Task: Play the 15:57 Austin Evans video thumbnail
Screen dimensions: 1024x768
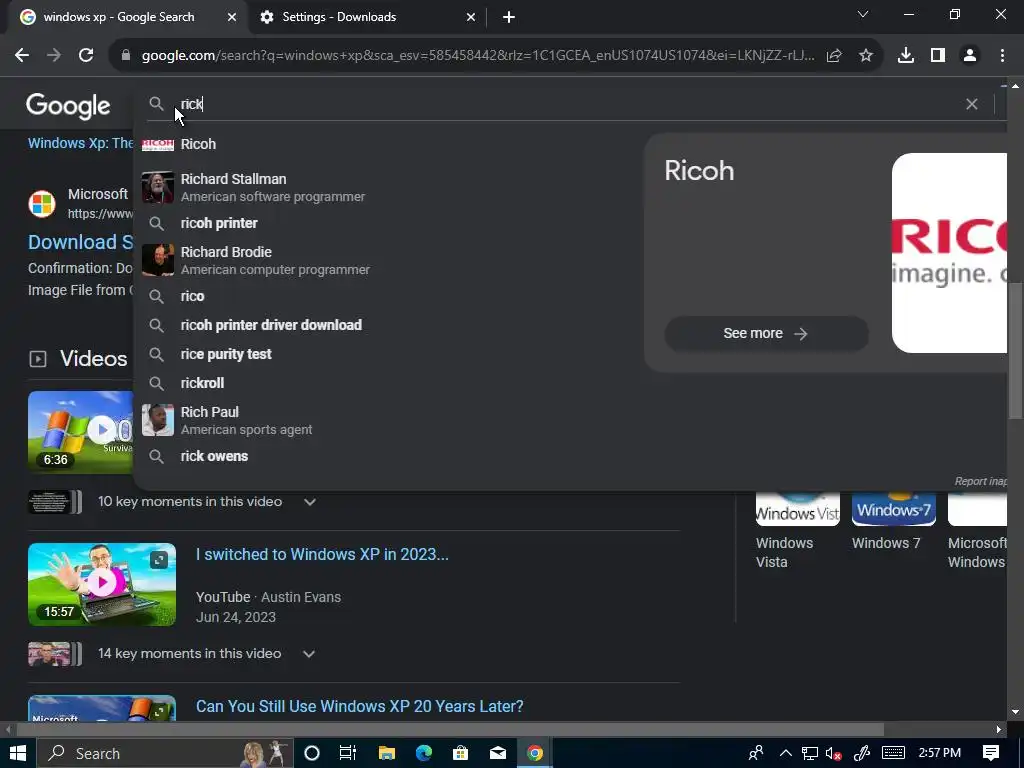Action: [102, 584]
